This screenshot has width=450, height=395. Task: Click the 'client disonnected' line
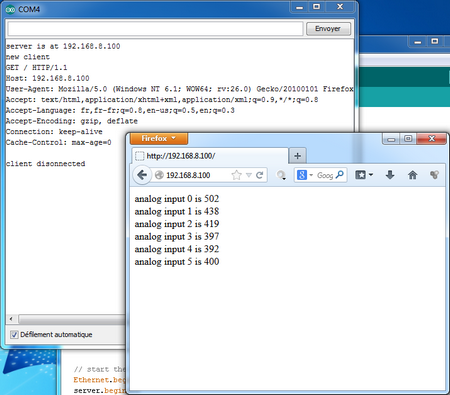click(x=45, y=164)
